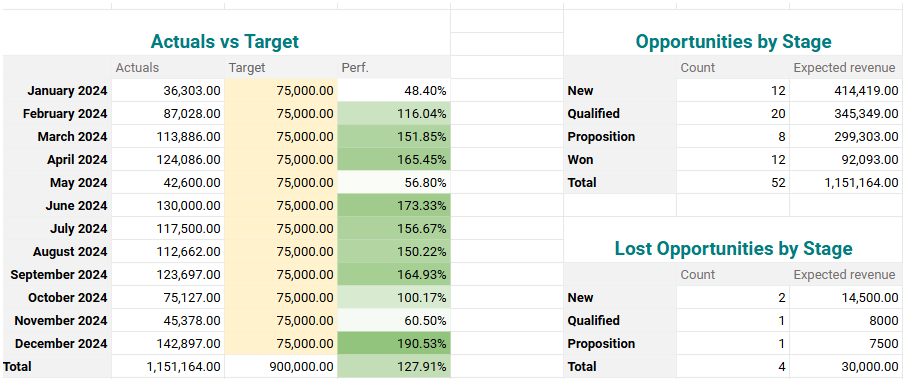Select lost revenue cell 14,500.00

[x=846, y=297]
